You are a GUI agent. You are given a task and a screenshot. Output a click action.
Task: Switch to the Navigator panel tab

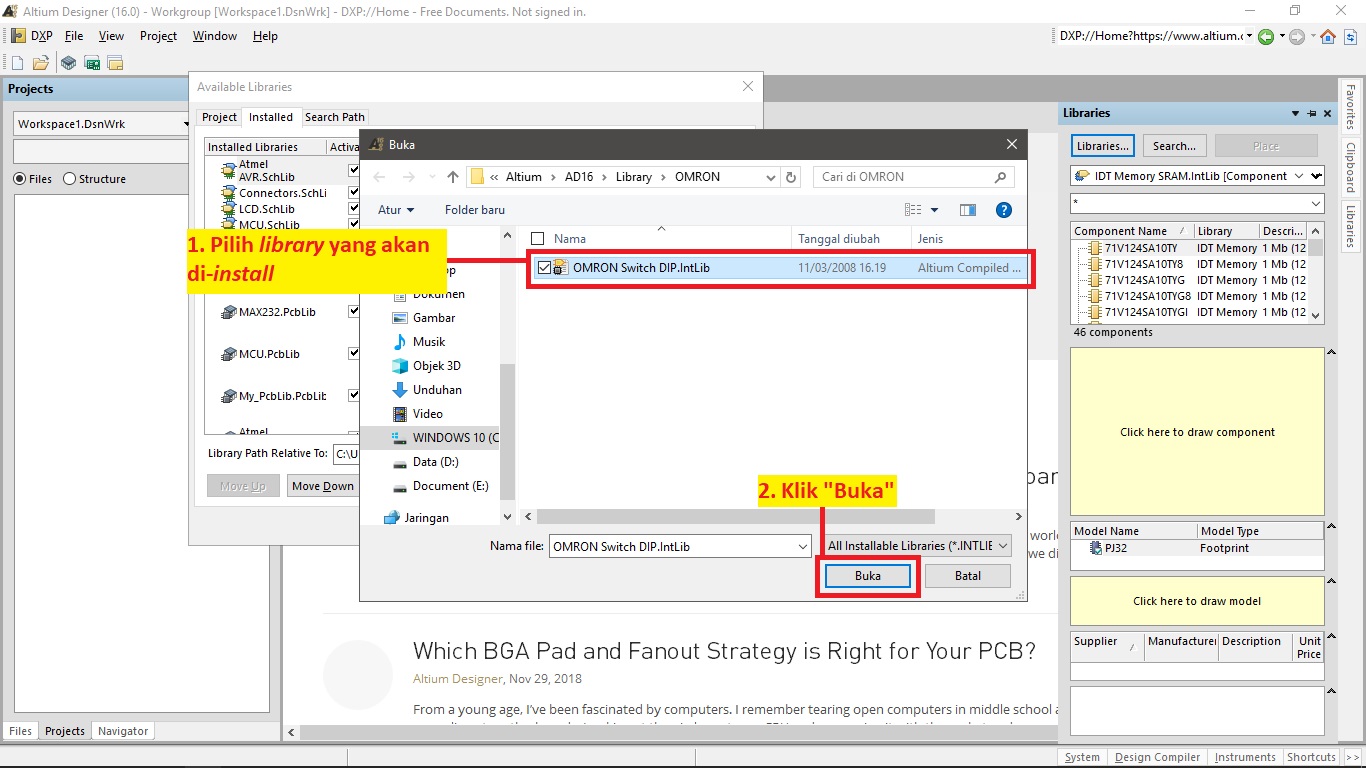(x=123, y=731)
